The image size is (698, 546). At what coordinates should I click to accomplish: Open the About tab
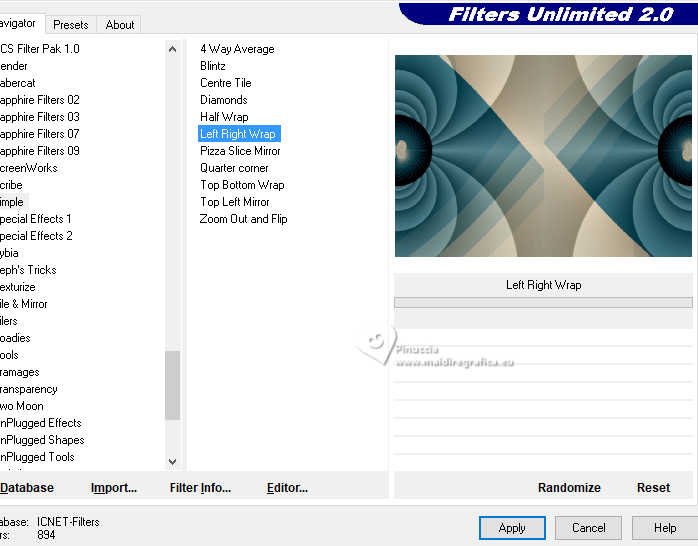pos(119,24)
